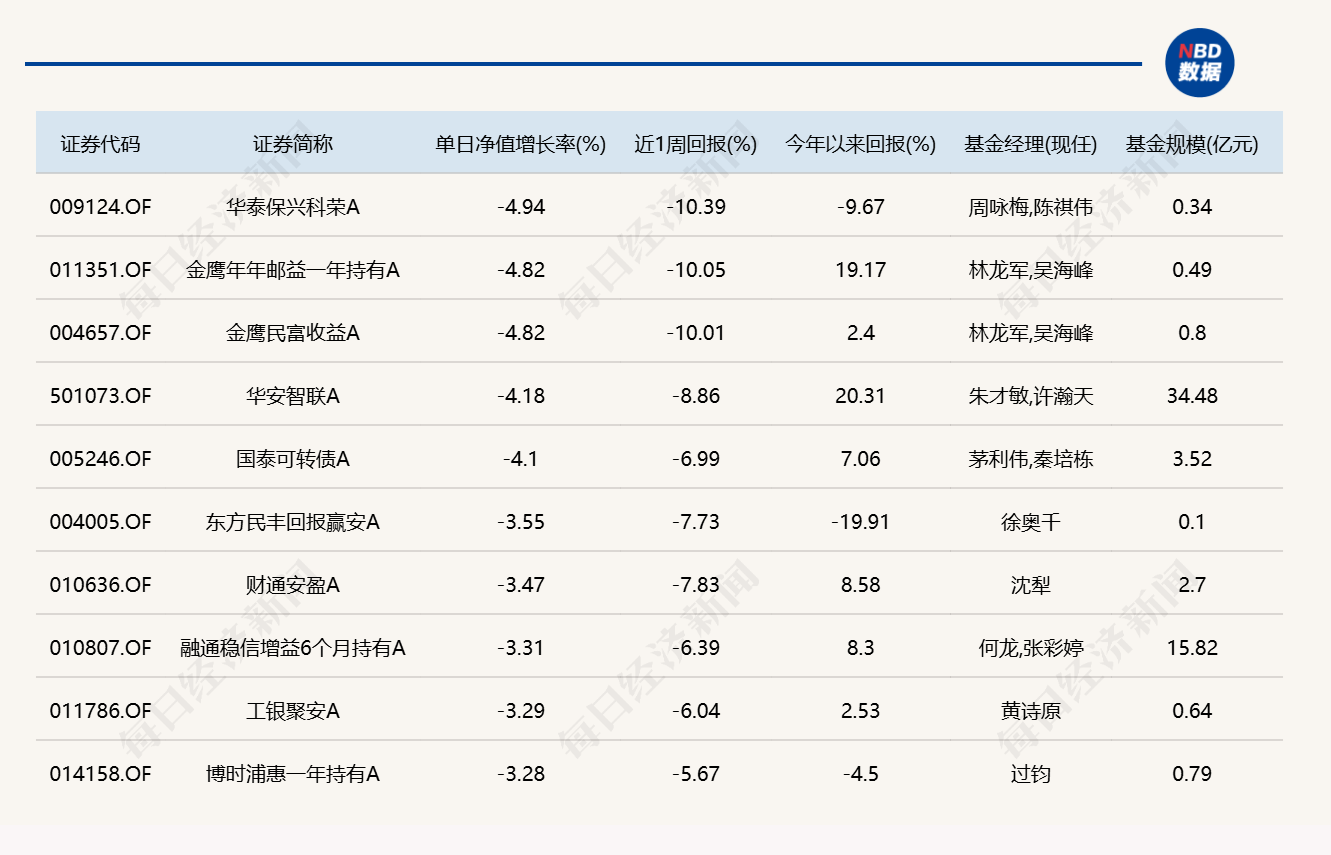This screenshot has width=1331, height=855.
Task: Click the -3.31 daily growth value
Action: point(521,648)
